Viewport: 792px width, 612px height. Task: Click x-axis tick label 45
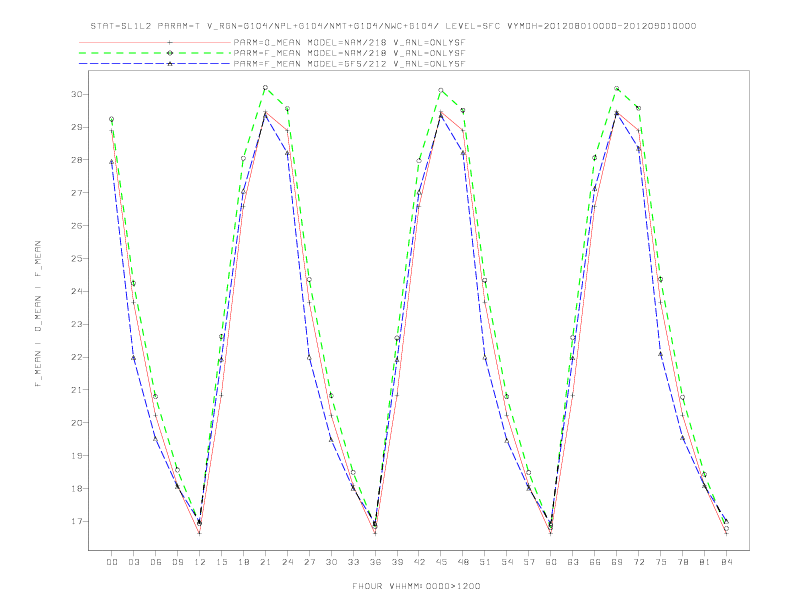(x=441, y=562)
